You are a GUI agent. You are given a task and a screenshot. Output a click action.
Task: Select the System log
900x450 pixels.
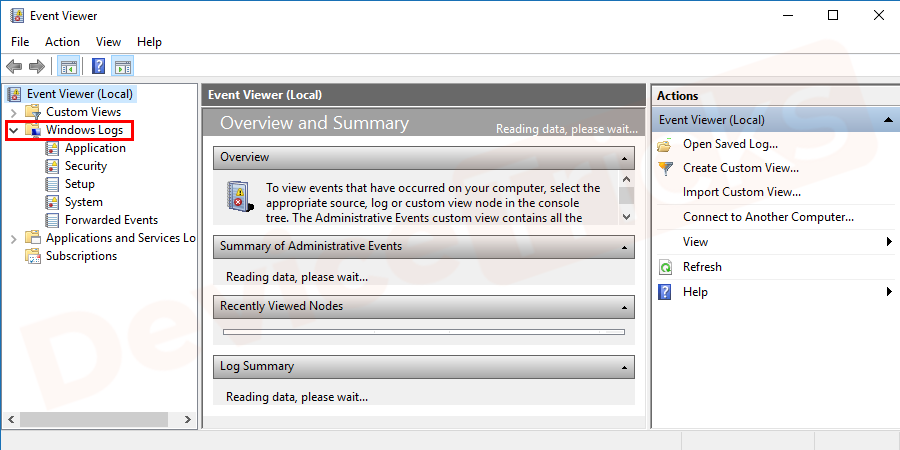(84, 202)
